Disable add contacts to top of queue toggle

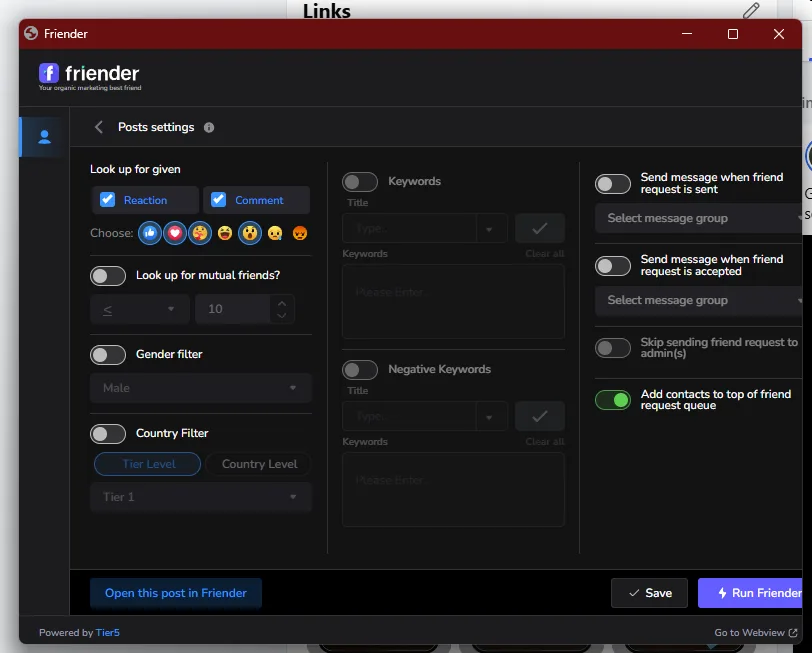coord(613,400)
